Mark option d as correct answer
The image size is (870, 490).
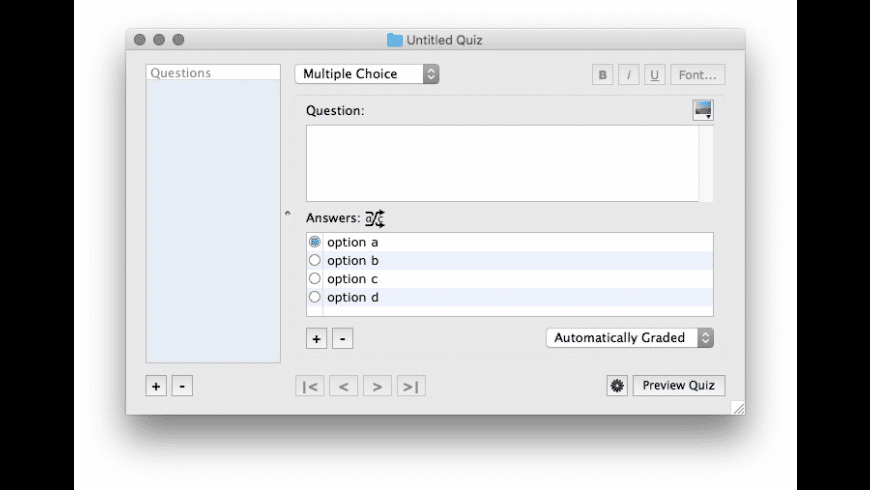(x=315, y=297)
